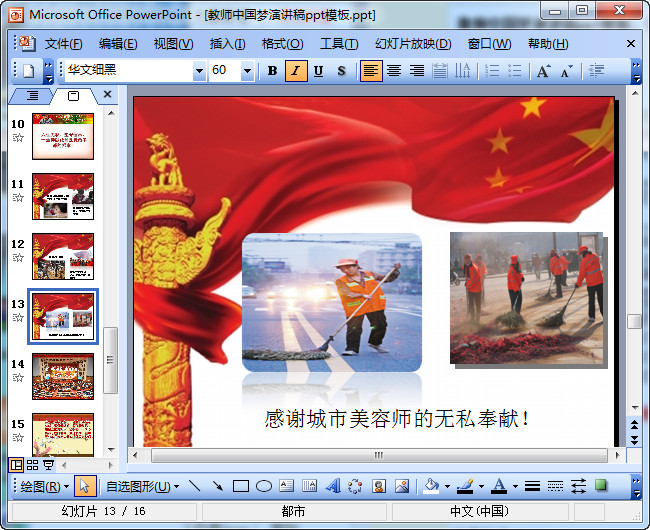
Task: Select slide 11 thumbnail
Action: [x=63, y=196]
